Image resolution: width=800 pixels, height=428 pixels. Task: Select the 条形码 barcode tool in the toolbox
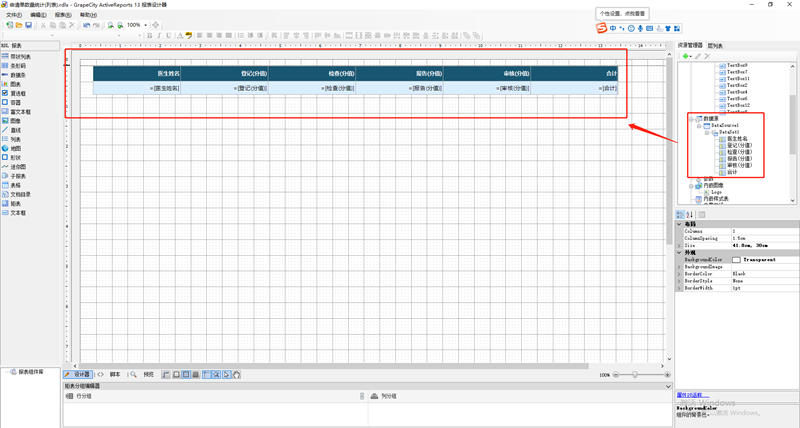click(x=18, y=66)
